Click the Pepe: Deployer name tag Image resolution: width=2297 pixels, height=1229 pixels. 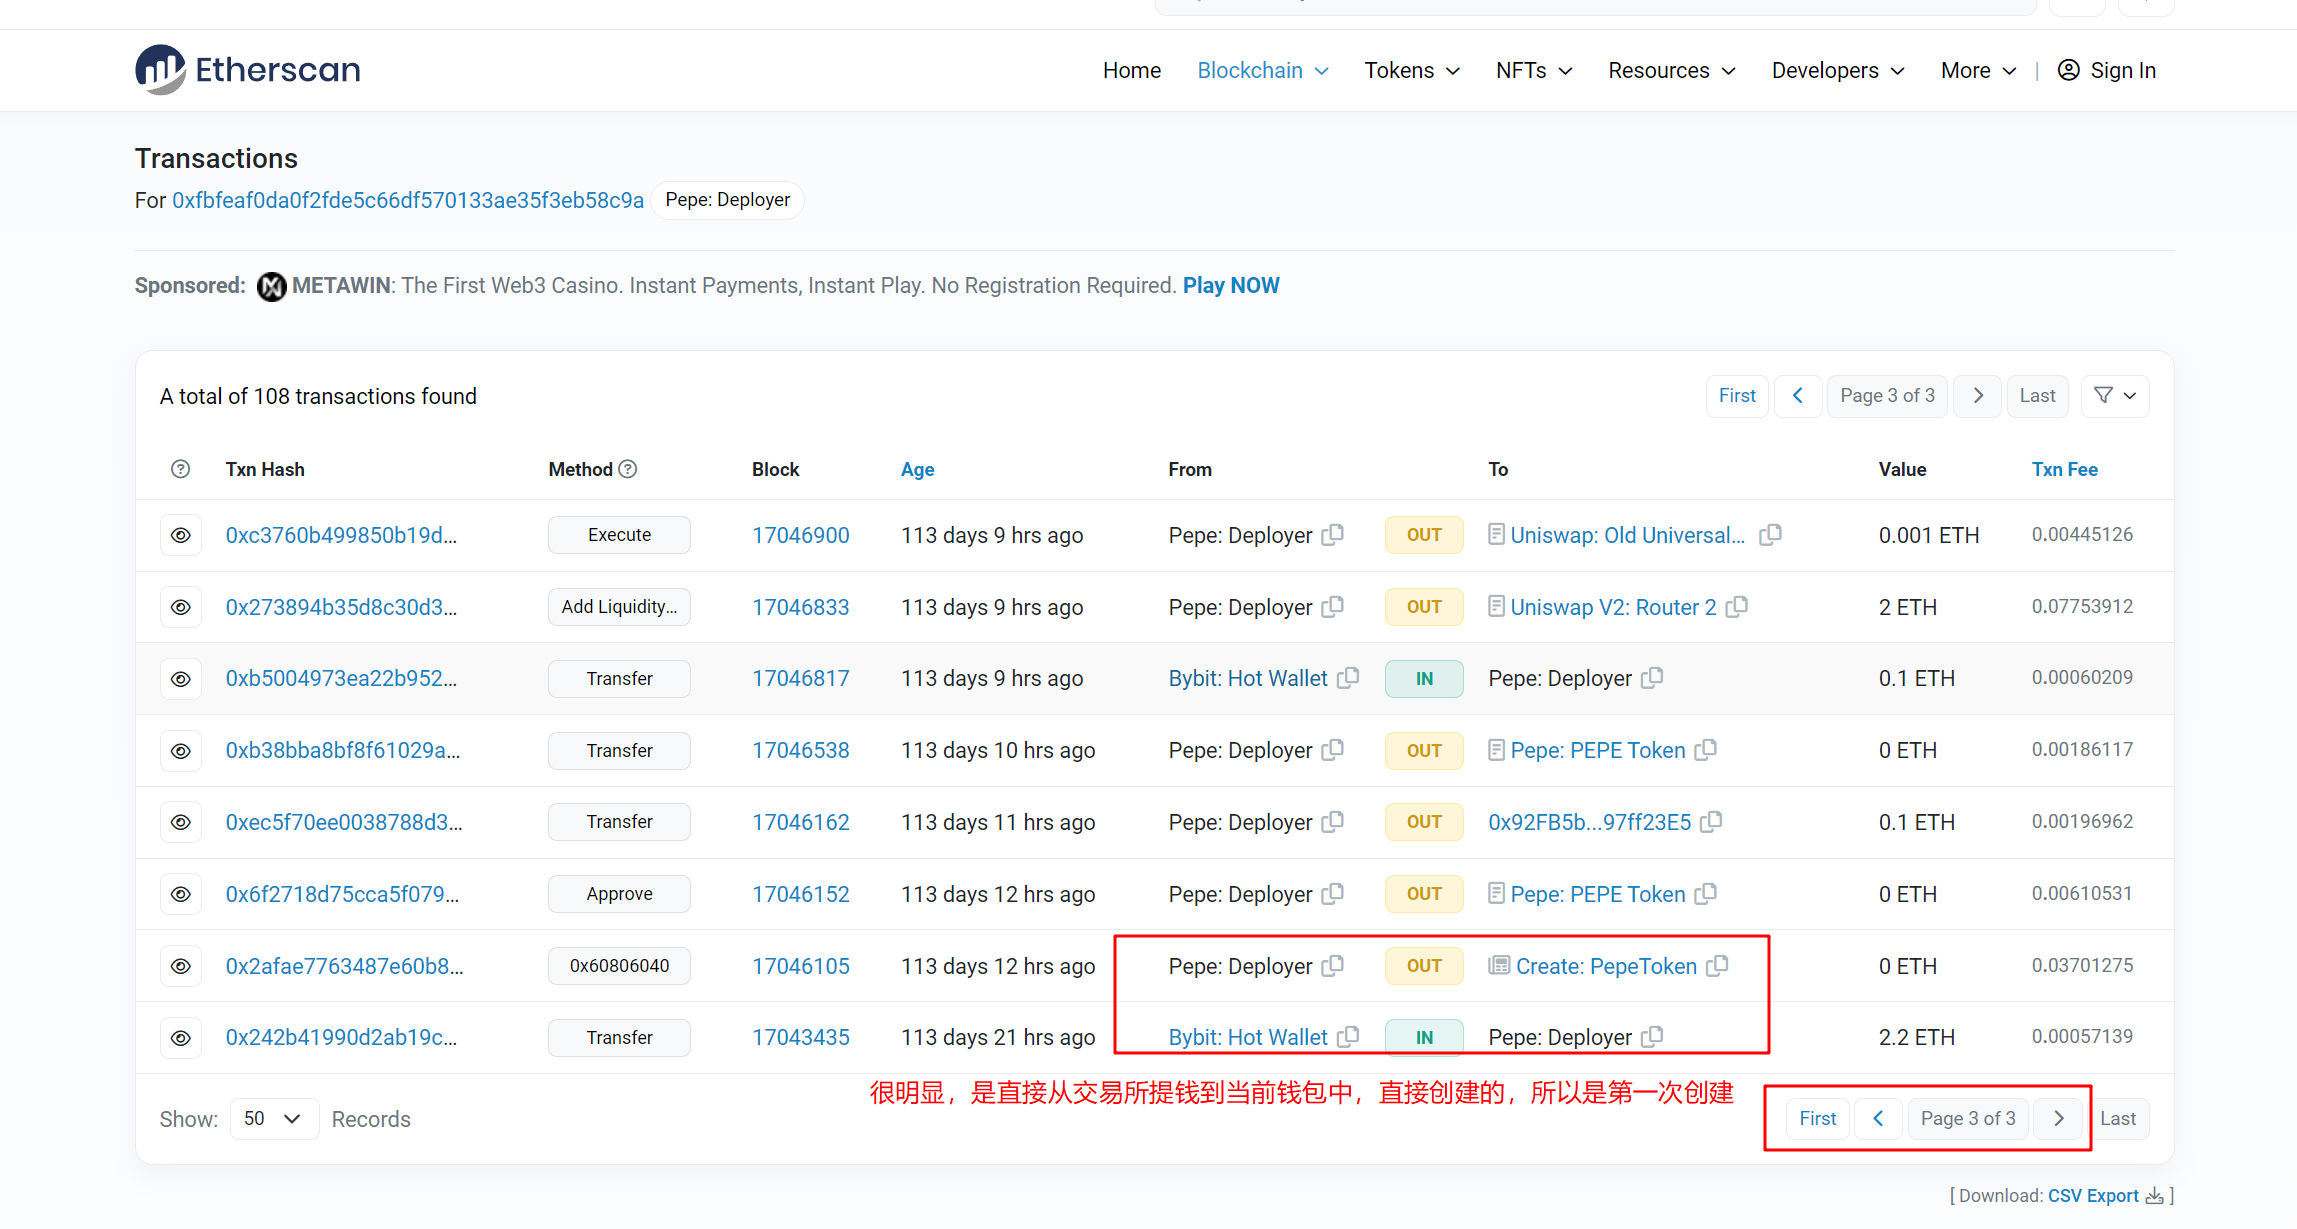point(727,200)
